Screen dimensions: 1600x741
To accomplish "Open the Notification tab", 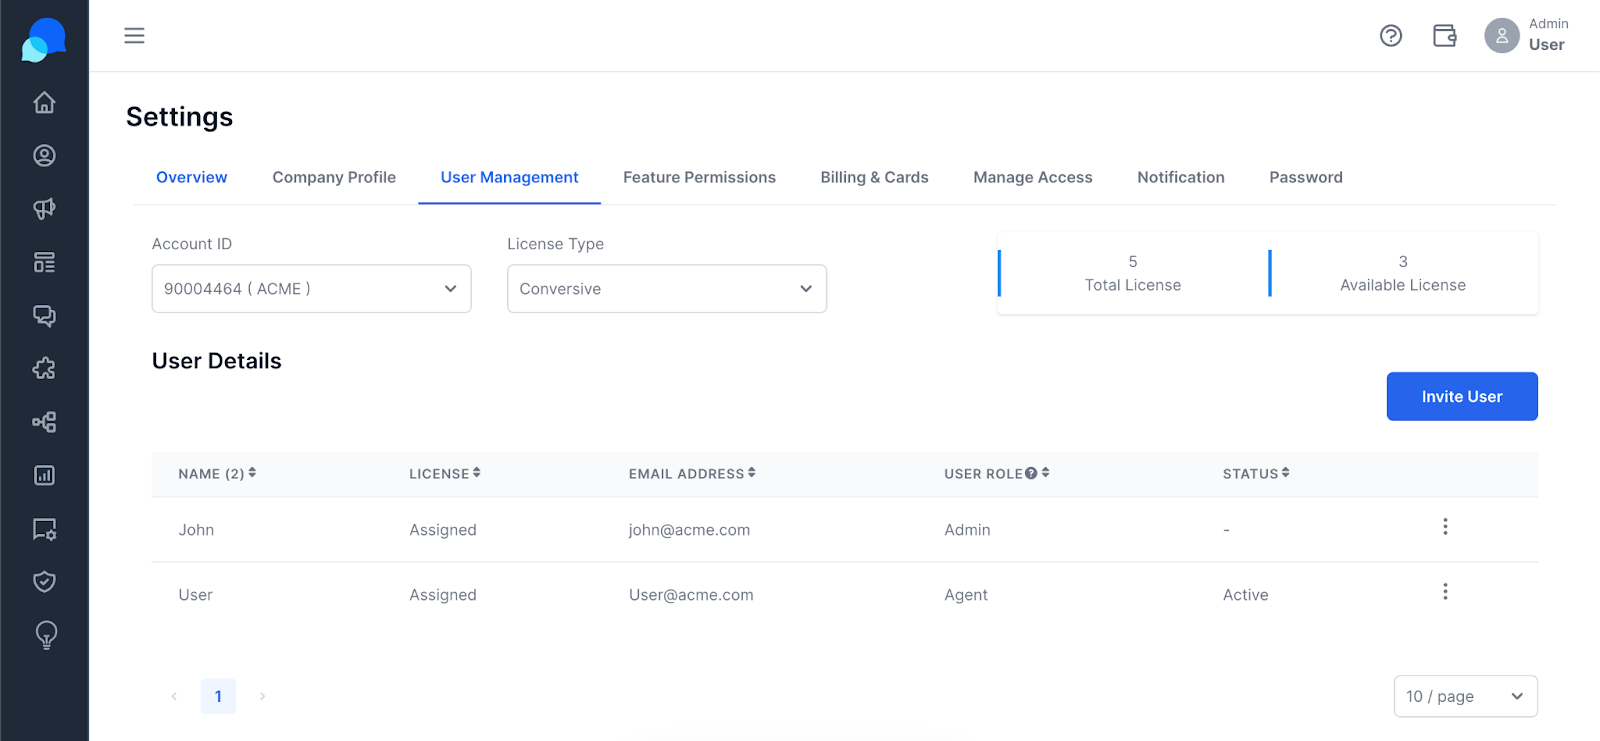I will (x=1181, y=177).
